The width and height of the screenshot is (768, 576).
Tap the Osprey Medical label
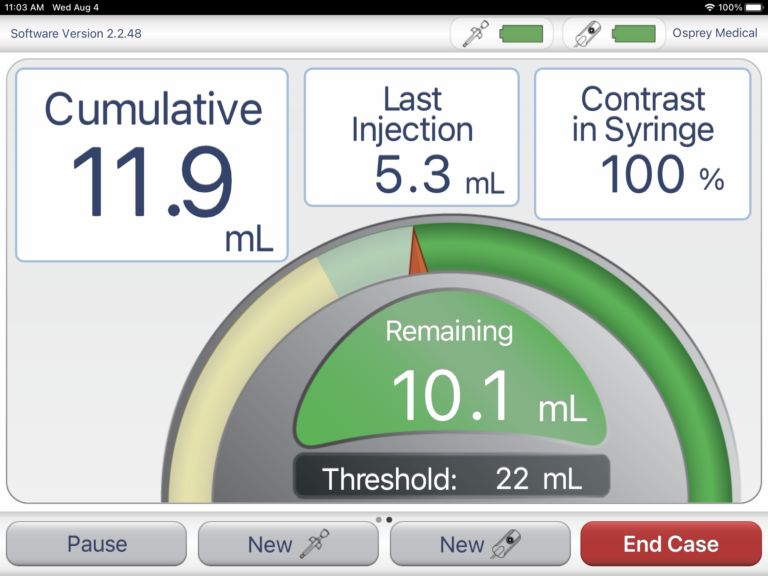tap(715, 33)
